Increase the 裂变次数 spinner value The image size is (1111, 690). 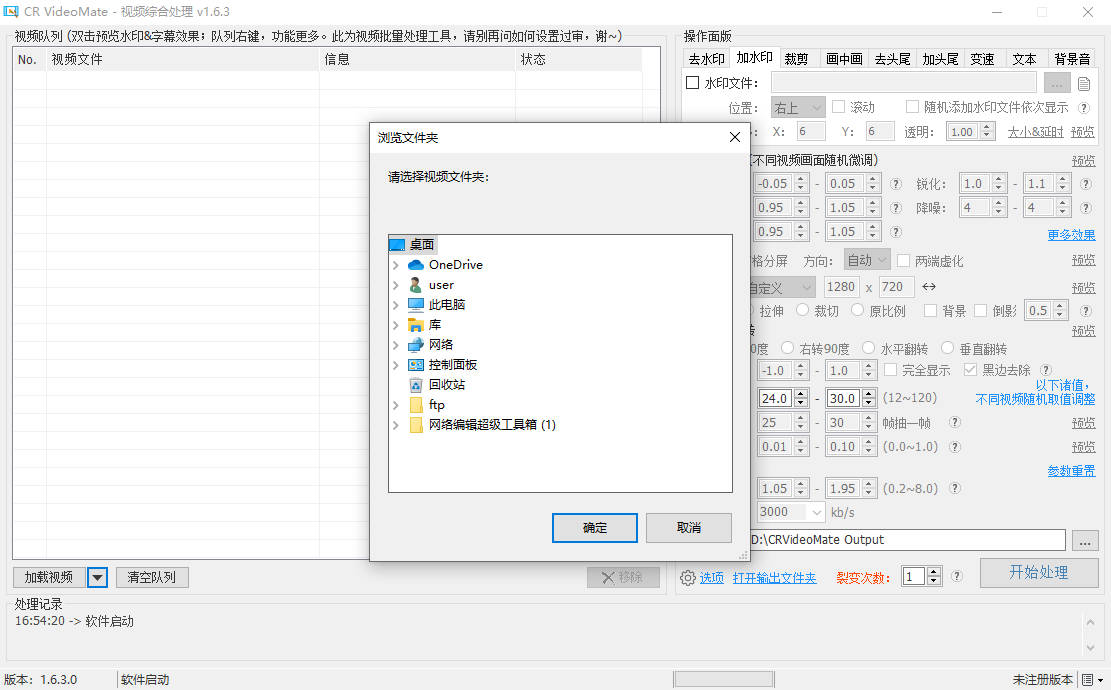click(x=934, y=572)
